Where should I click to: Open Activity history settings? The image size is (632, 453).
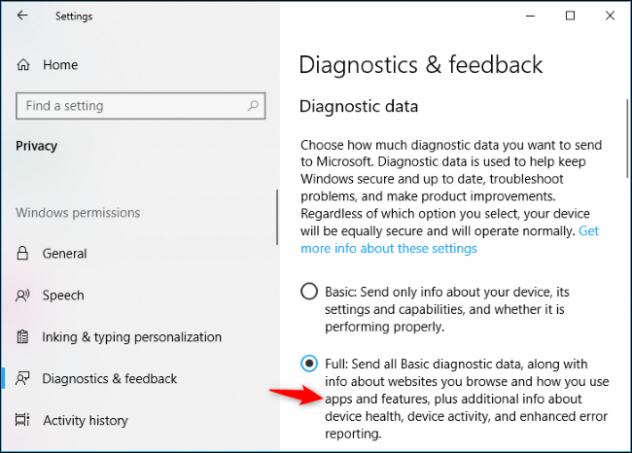(87, 421)
